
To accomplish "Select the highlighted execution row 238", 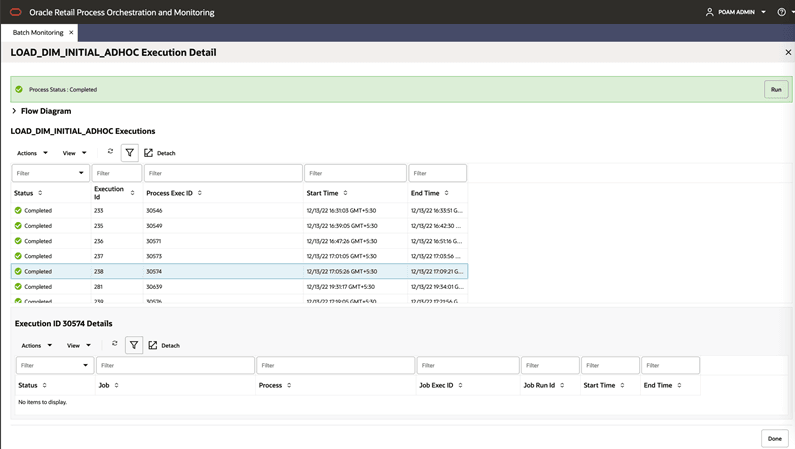I will [x=239, y=271].
